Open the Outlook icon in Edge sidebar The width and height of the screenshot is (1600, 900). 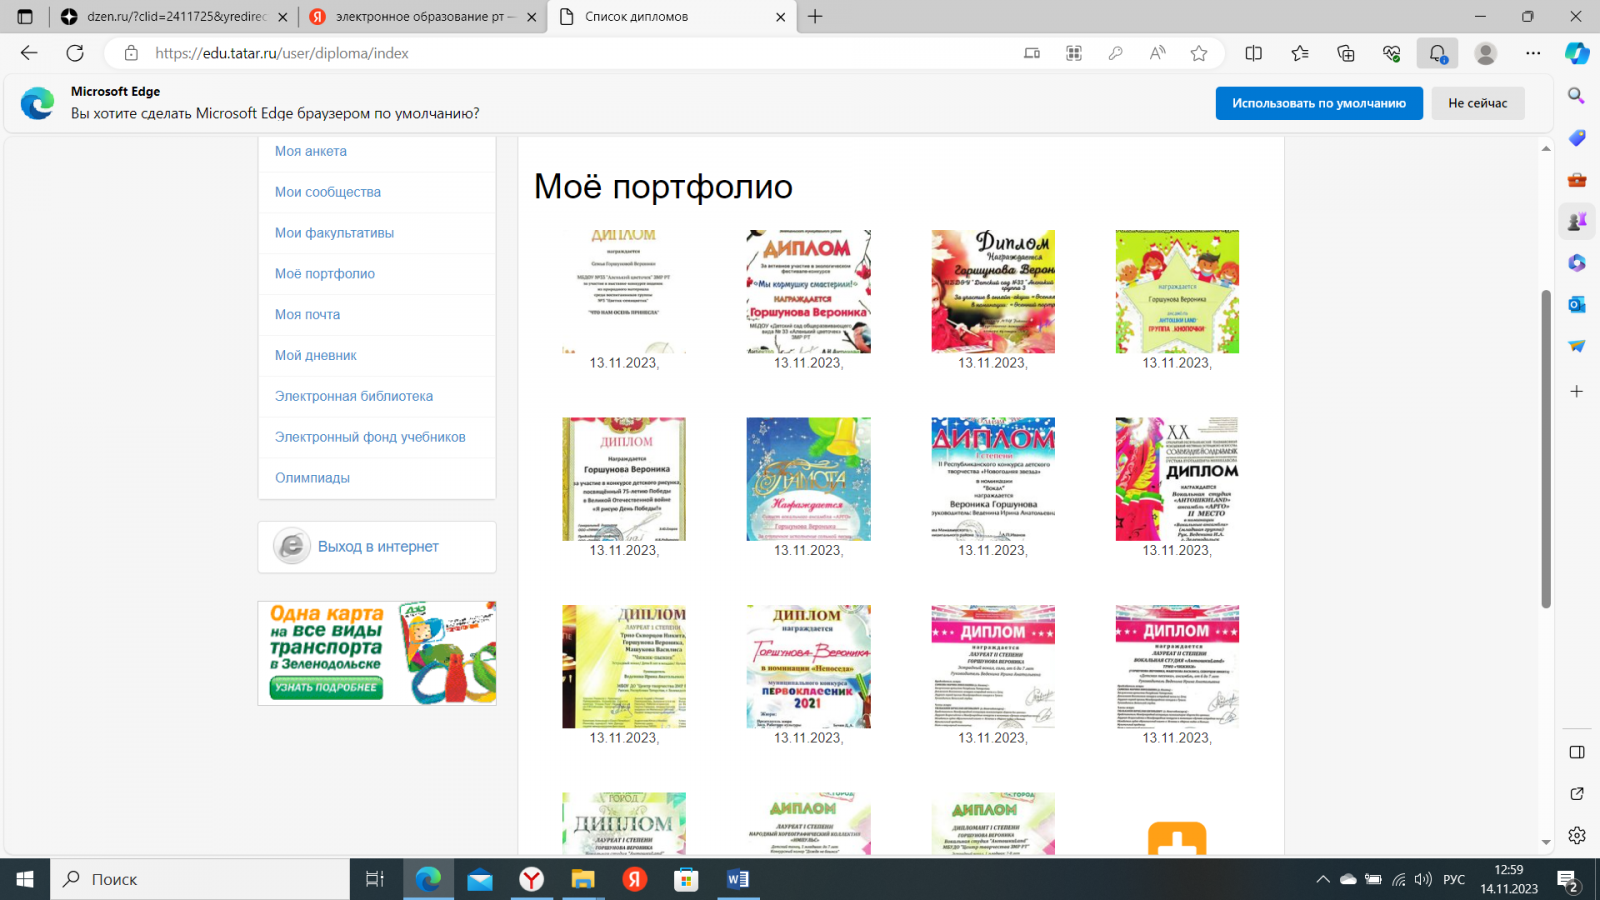tap(1577, 304)
